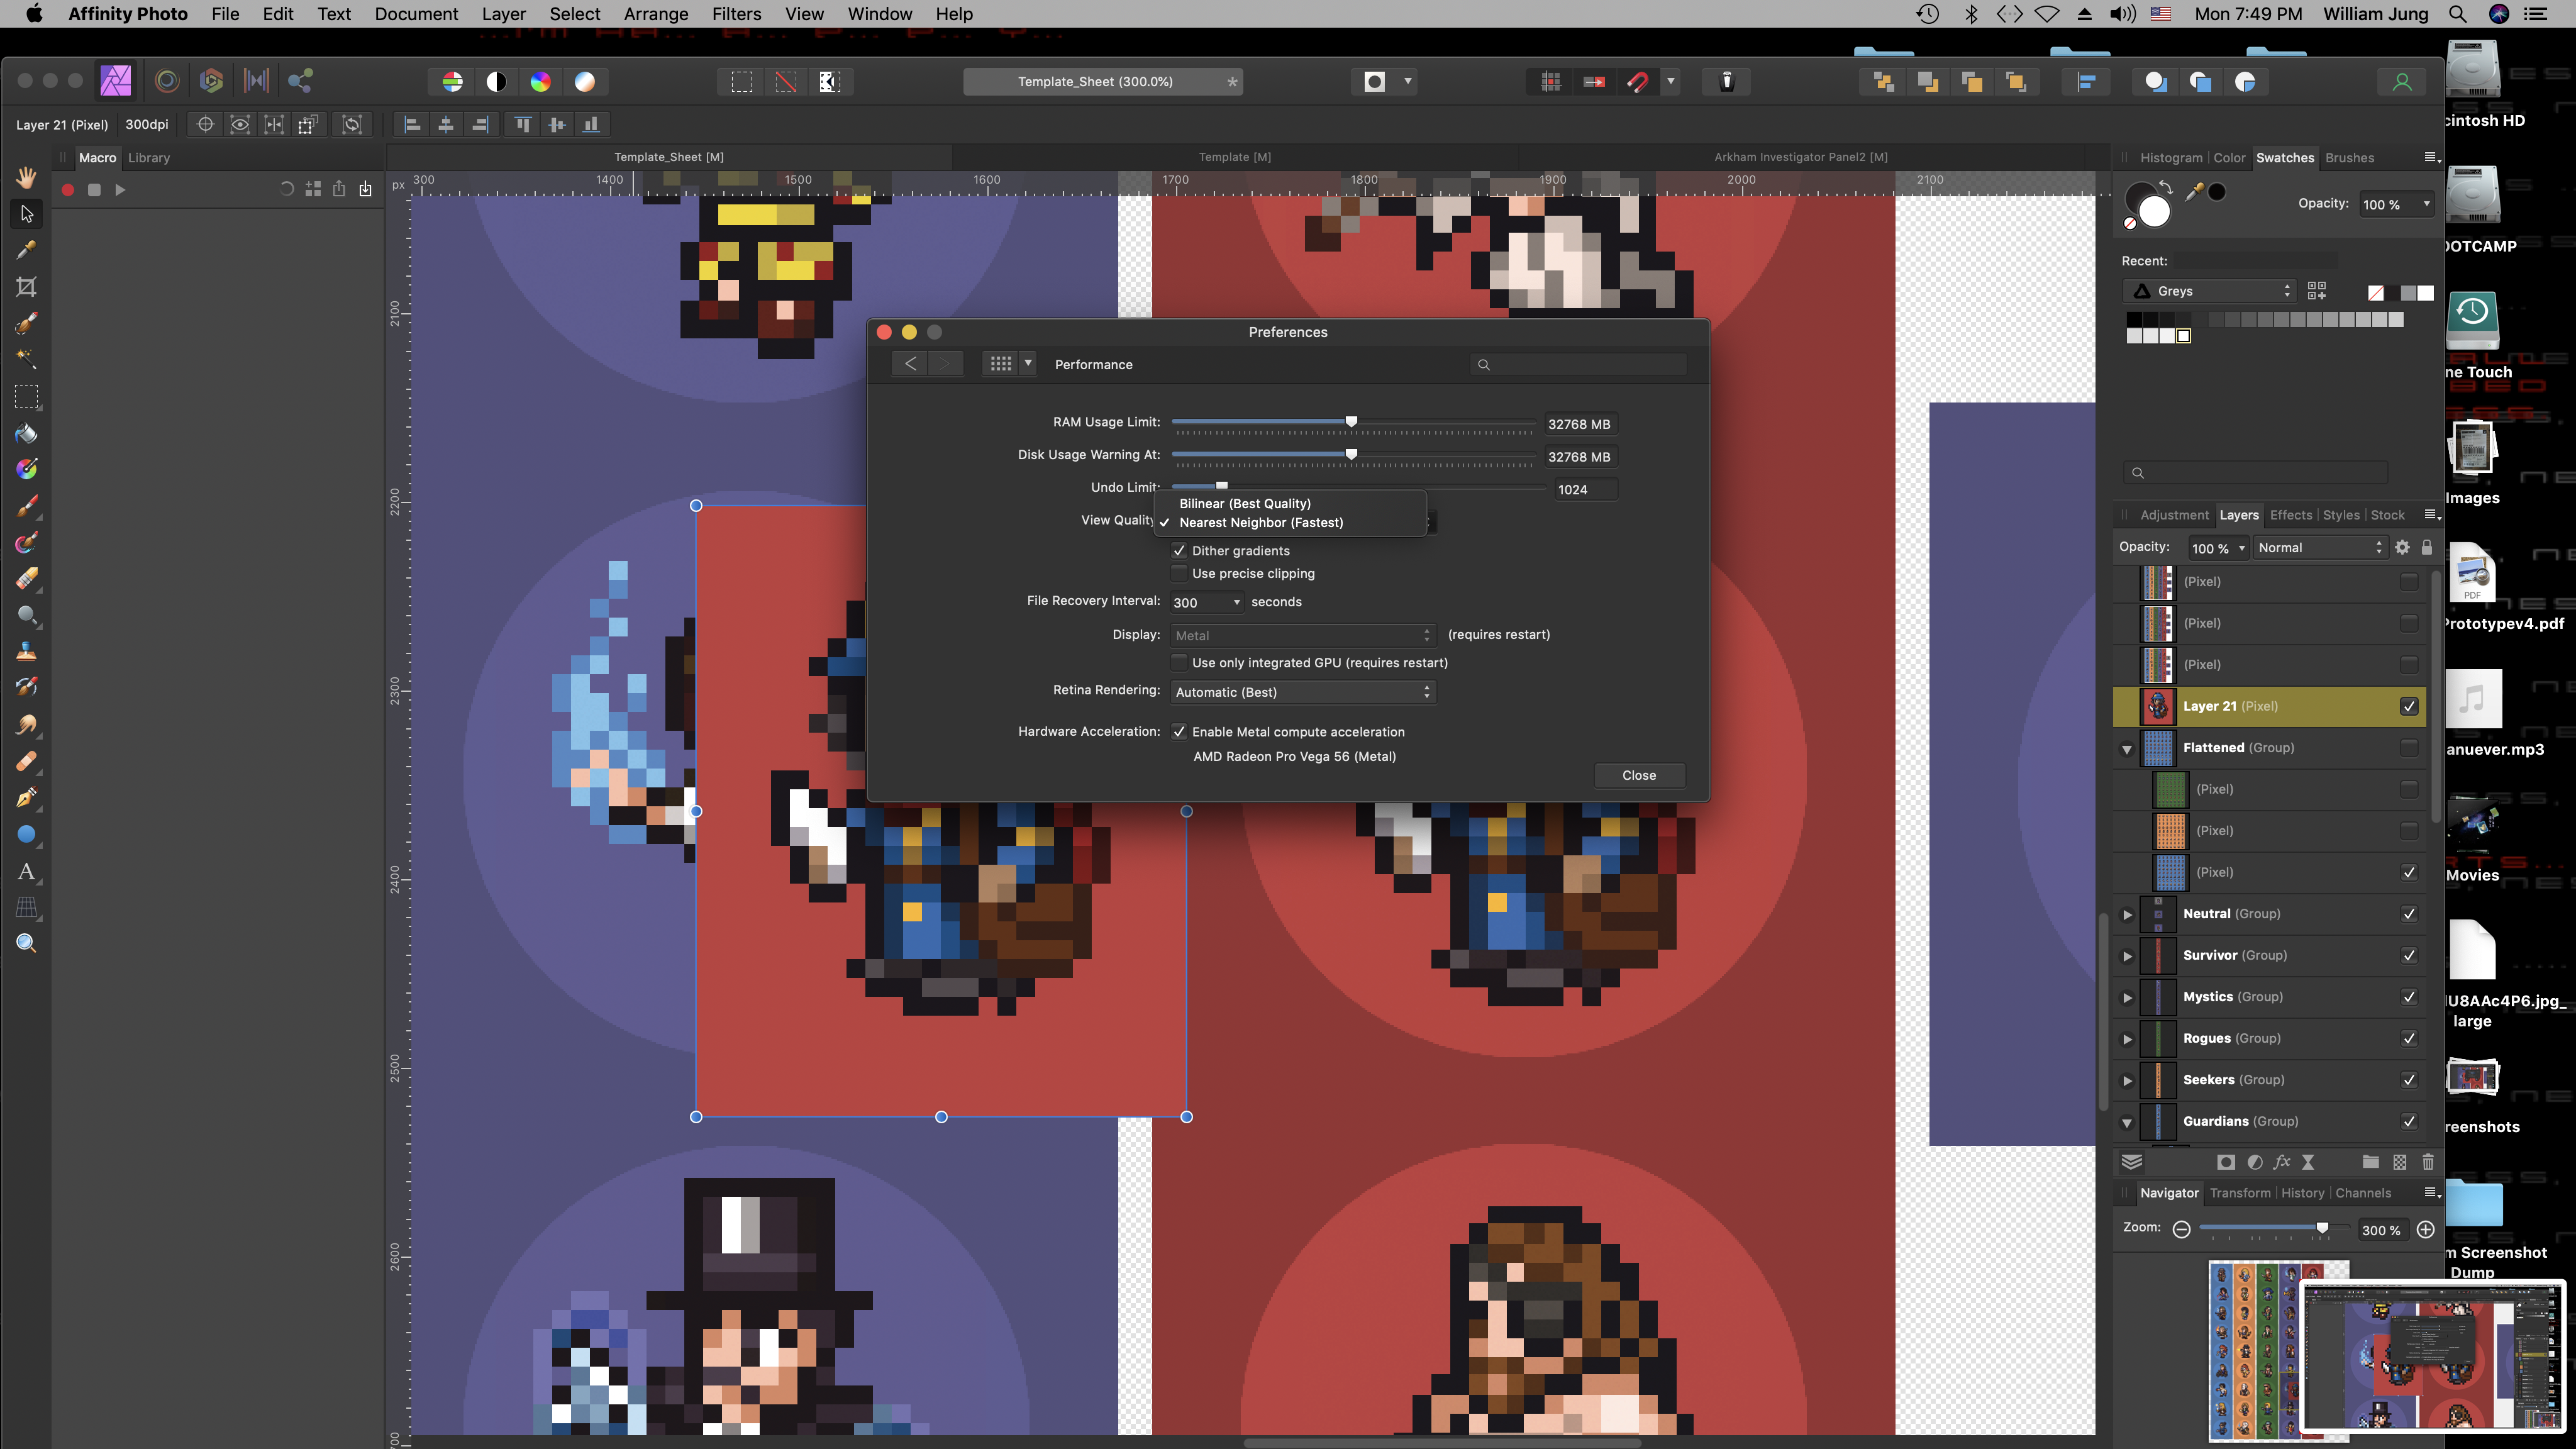Switch to Export Persona
The width and height of the screenshot is (2576, 1449).
pyautogui.click(x=300, y=81)
